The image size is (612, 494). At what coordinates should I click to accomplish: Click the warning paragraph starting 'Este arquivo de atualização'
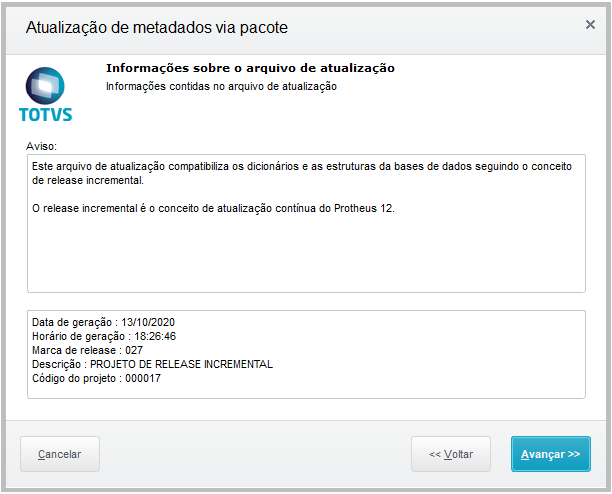(x=302, y=173)
